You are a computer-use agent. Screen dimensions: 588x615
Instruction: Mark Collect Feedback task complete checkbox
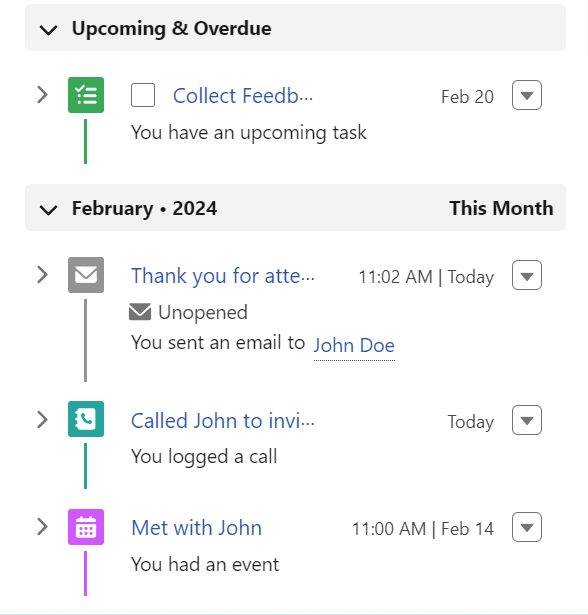pyautogui.click(x=143, y=95)
